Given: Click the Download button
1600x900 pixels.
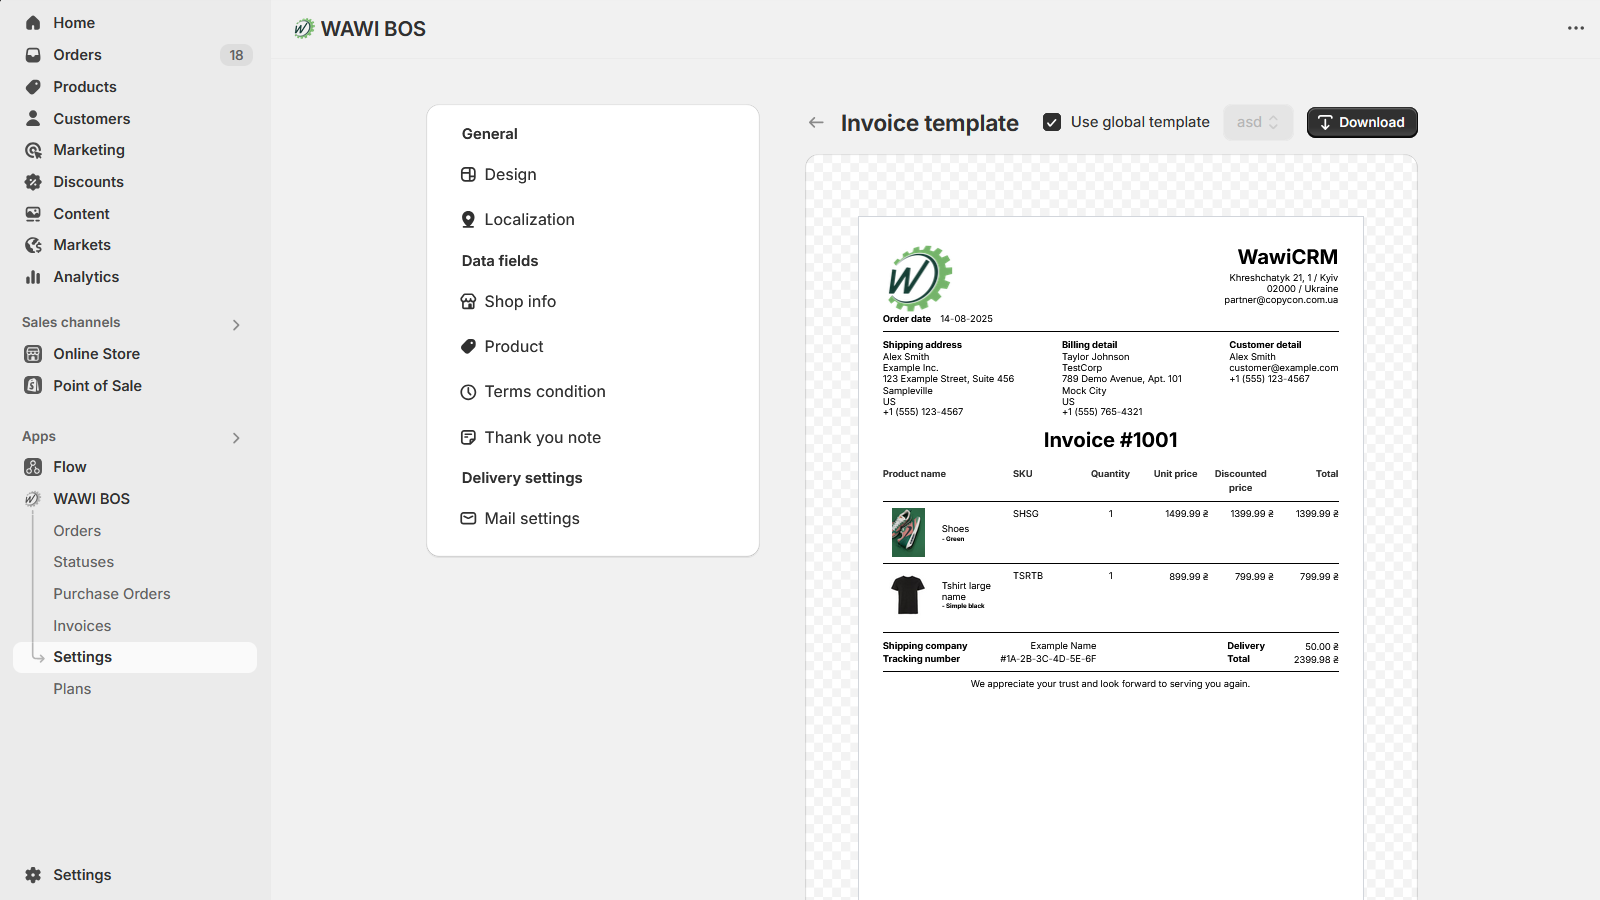Looking at the screenshot, I should pyautogui.click(x=1361, y=122).
